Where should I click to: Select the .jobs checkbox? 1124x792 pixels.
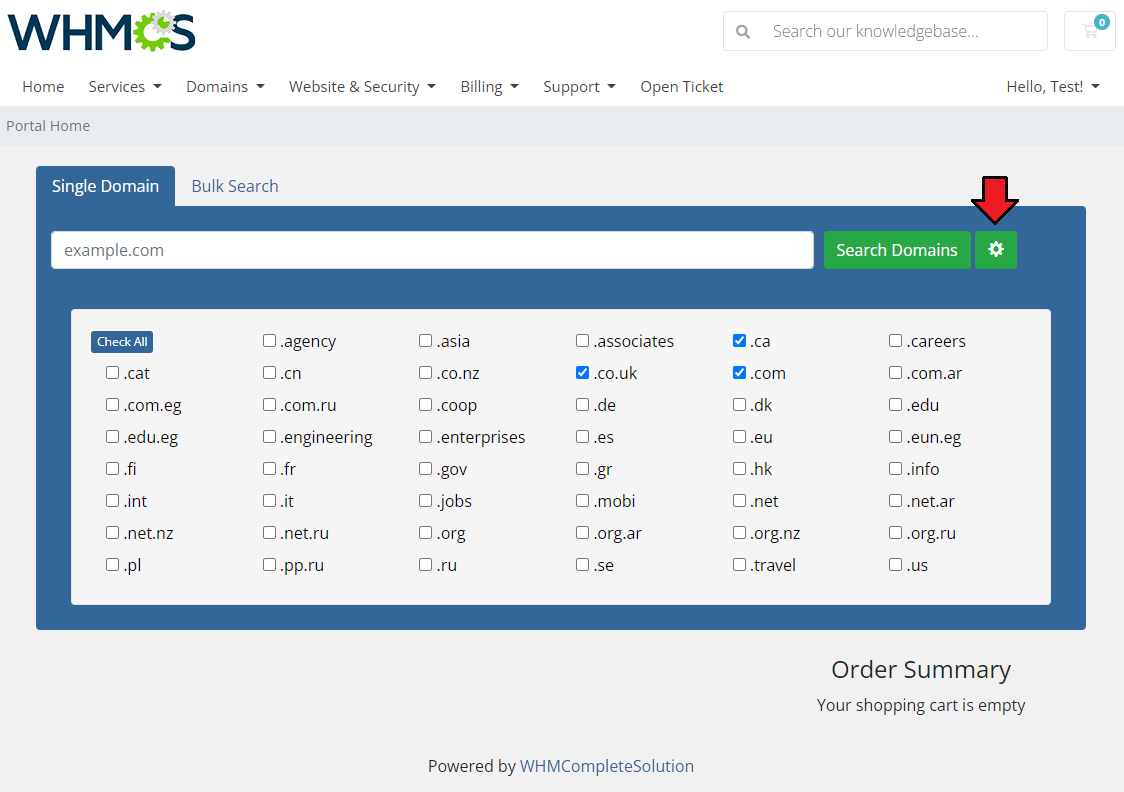point(425,500)
